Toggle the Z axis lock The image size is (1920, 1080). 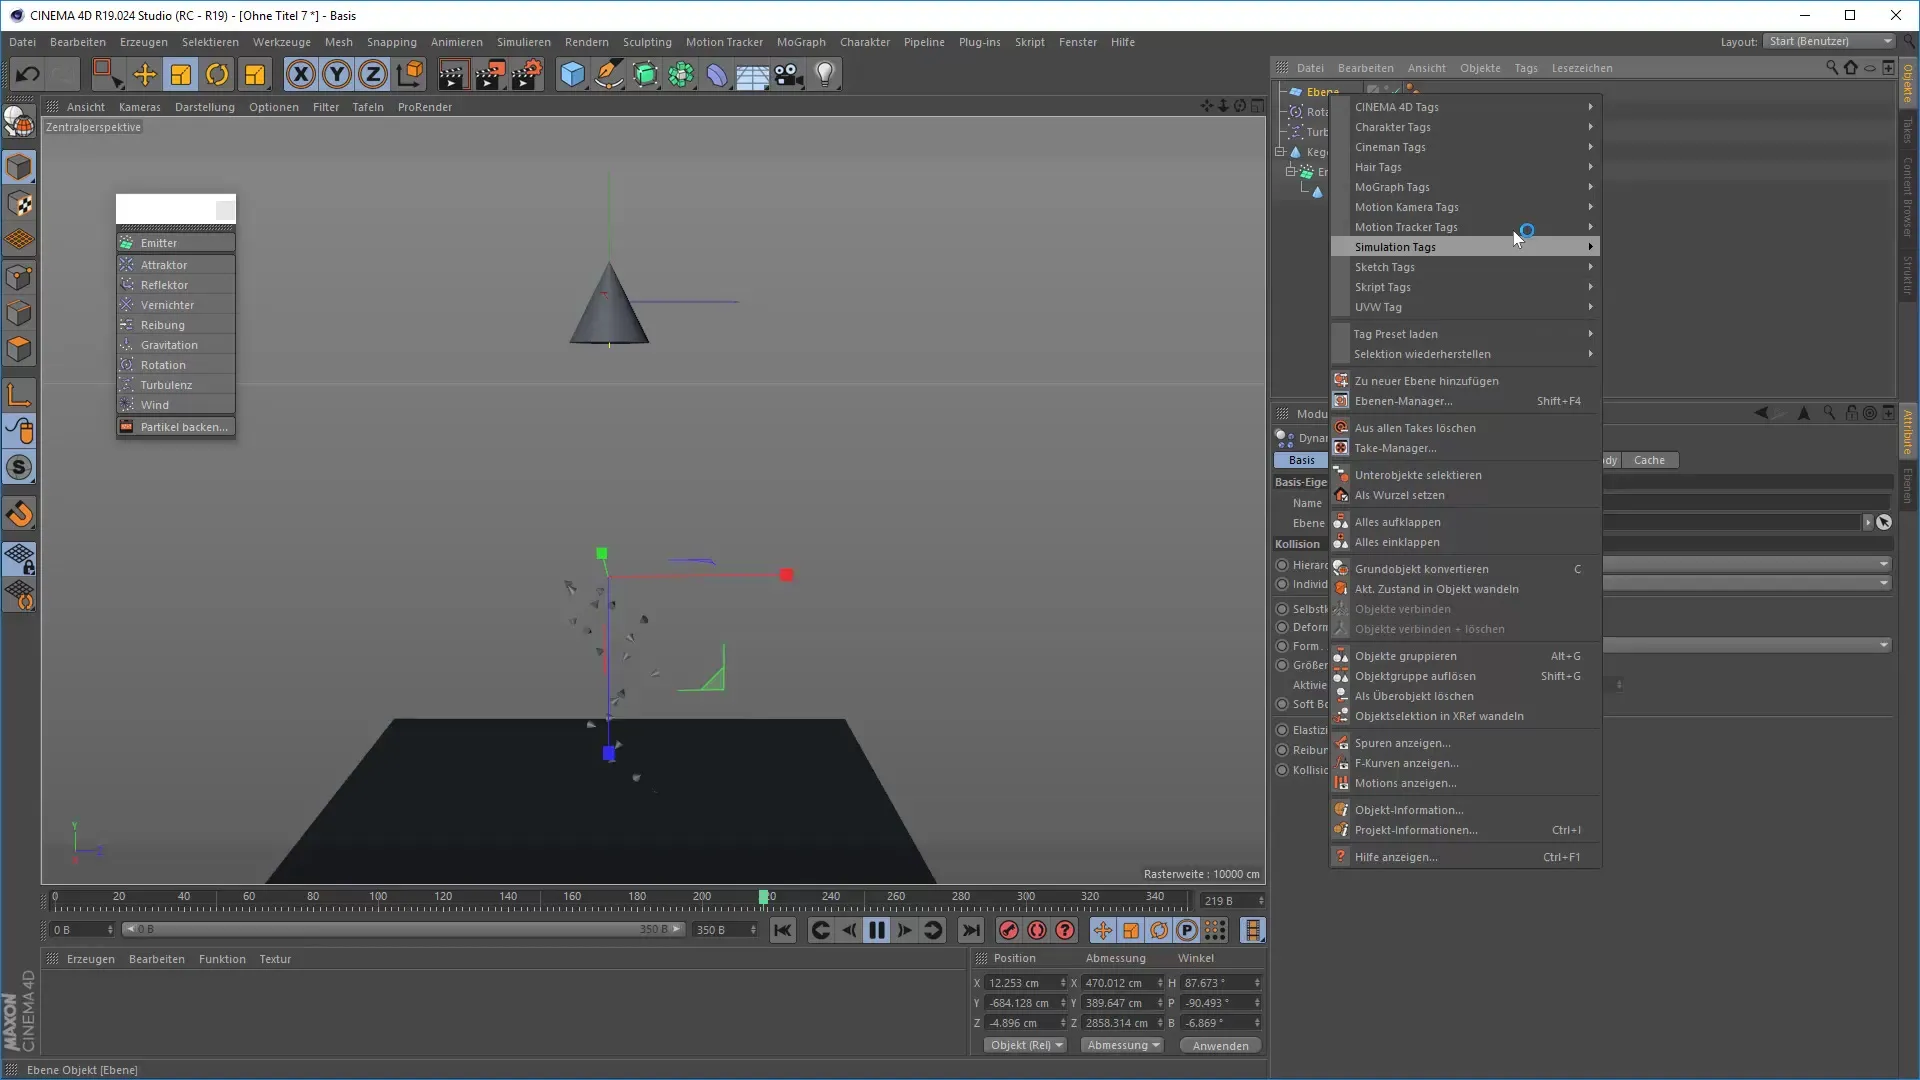coord(373,74)
